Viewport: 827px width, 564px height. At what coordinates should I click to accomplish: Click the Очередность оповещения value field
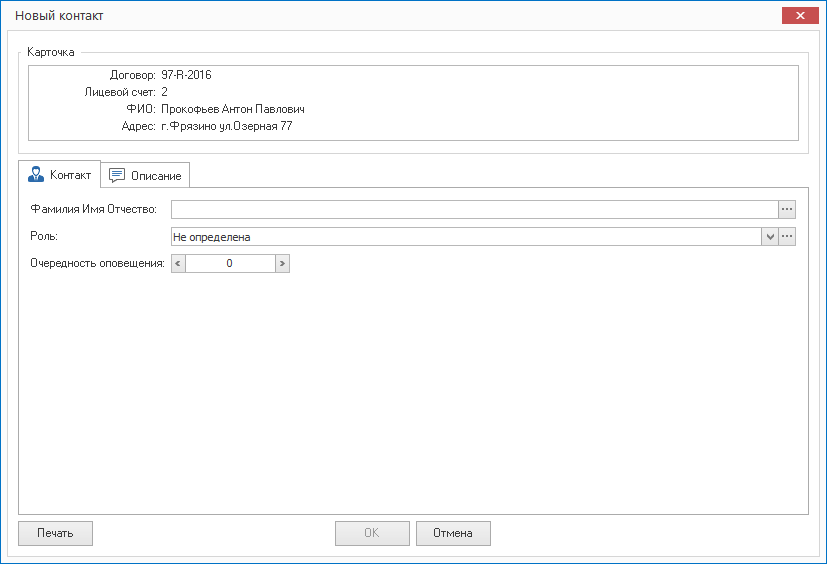tap(230, 263)
